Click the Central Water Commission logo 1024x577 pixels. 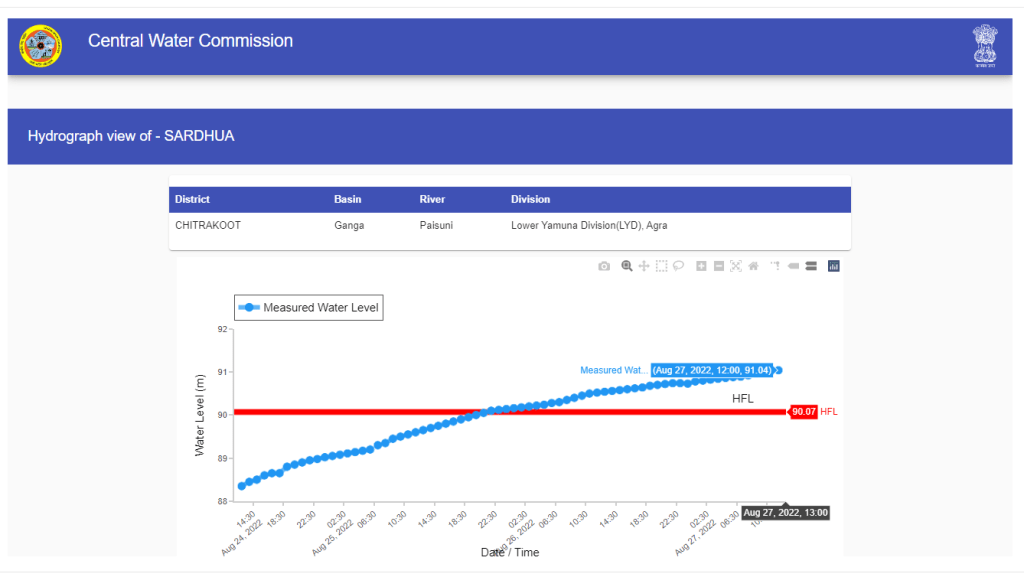(40, 45)
